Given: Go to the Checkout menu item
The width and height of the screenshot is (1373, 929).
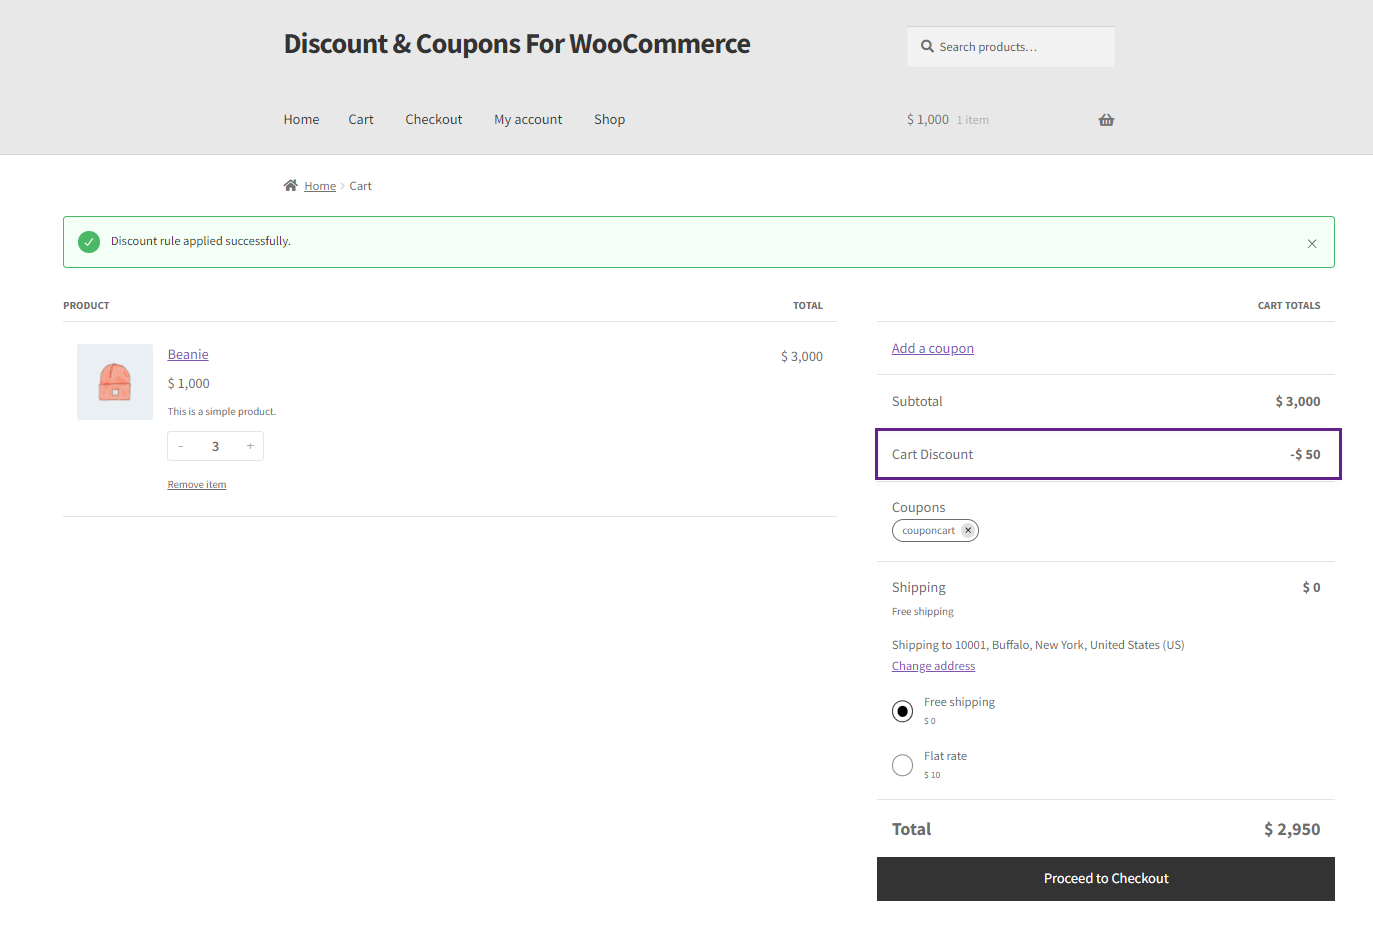Looking at the screenshot, I should tap(434, 119).
